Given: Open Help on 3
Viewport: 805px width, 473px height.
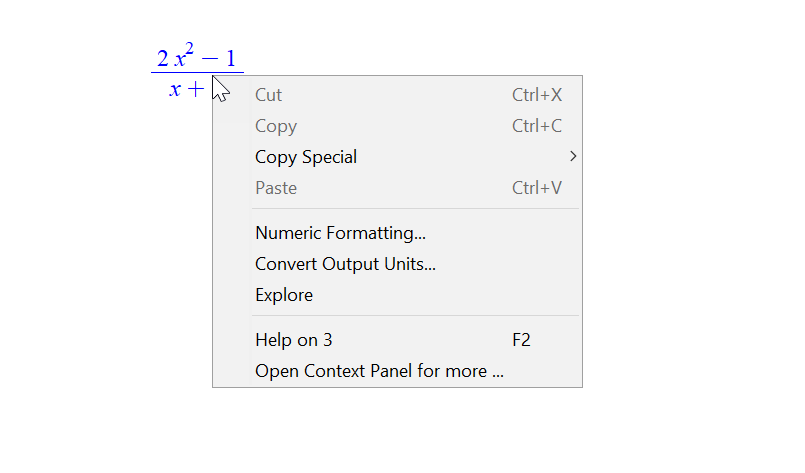Looking at the screenshot, I should (x=397, y=340).
